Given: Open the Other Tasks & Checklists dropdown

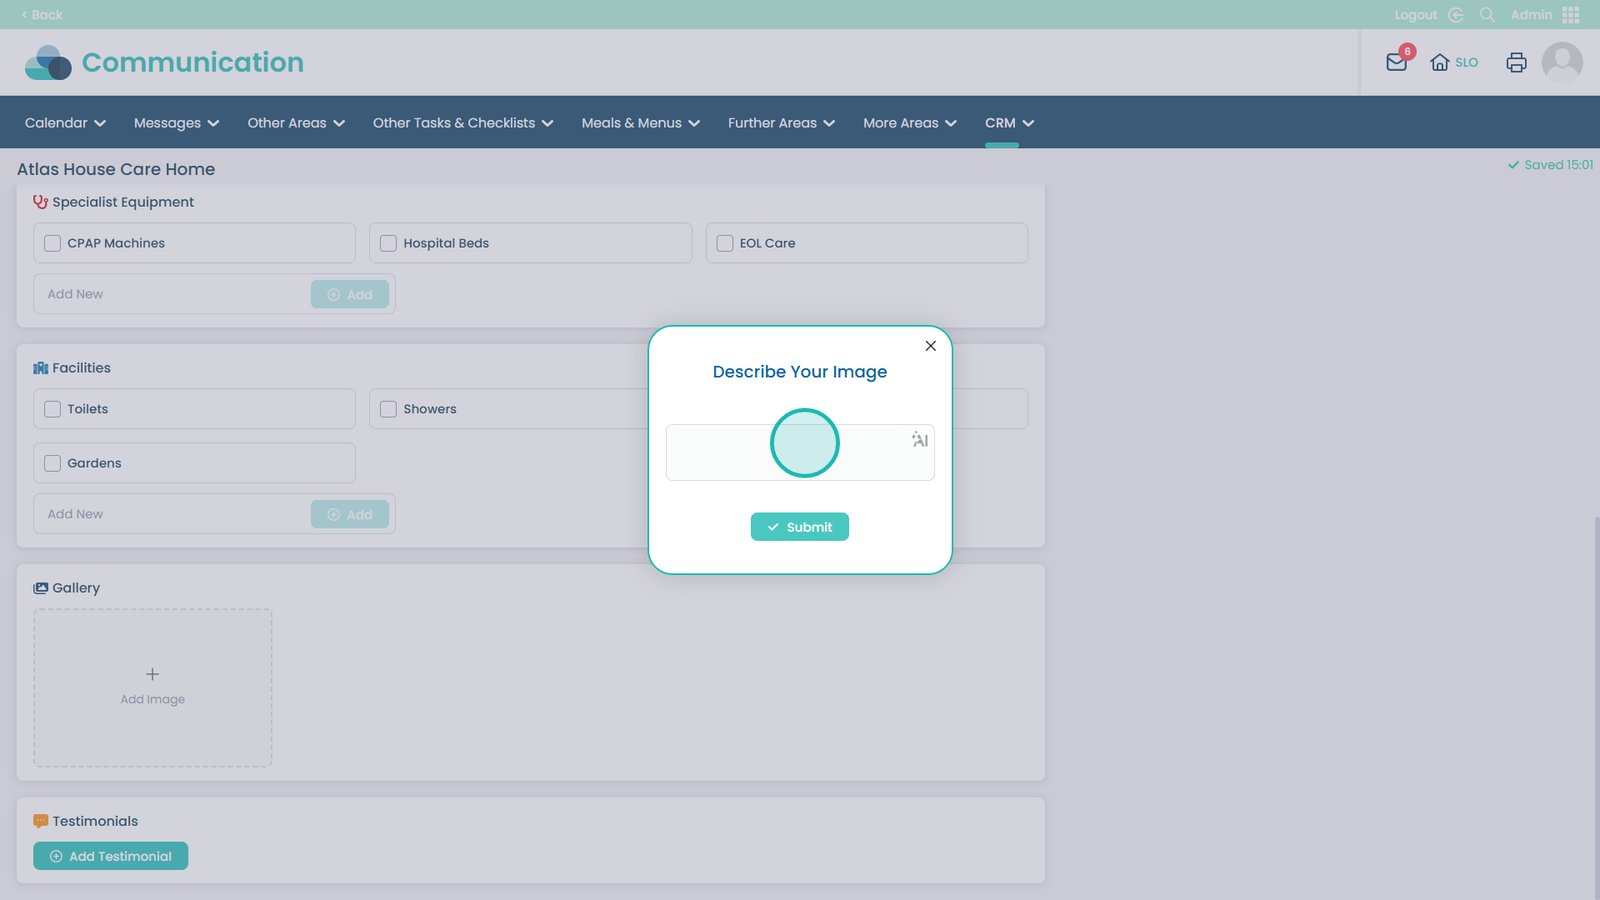Looking at the screenshot, I should (x=462, y=123).
